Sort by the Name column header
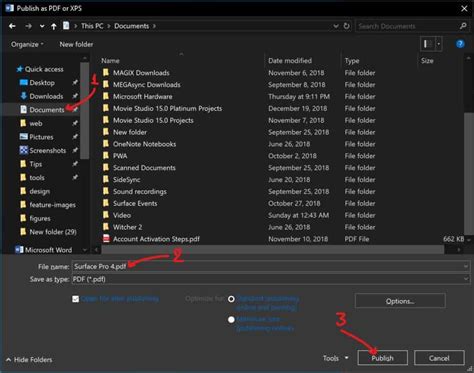The height and width of the screenshot is (373, 474). click(110, 61)
